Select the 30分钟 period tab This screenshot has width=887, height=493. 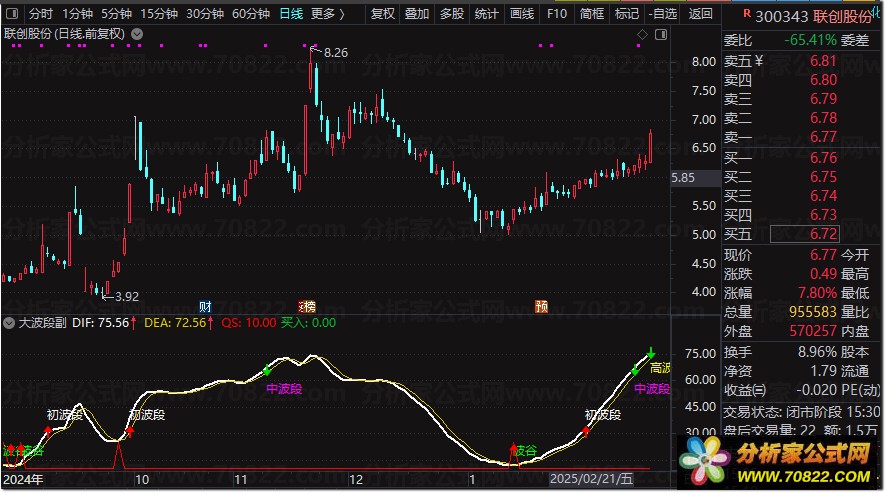coord(205,14)
